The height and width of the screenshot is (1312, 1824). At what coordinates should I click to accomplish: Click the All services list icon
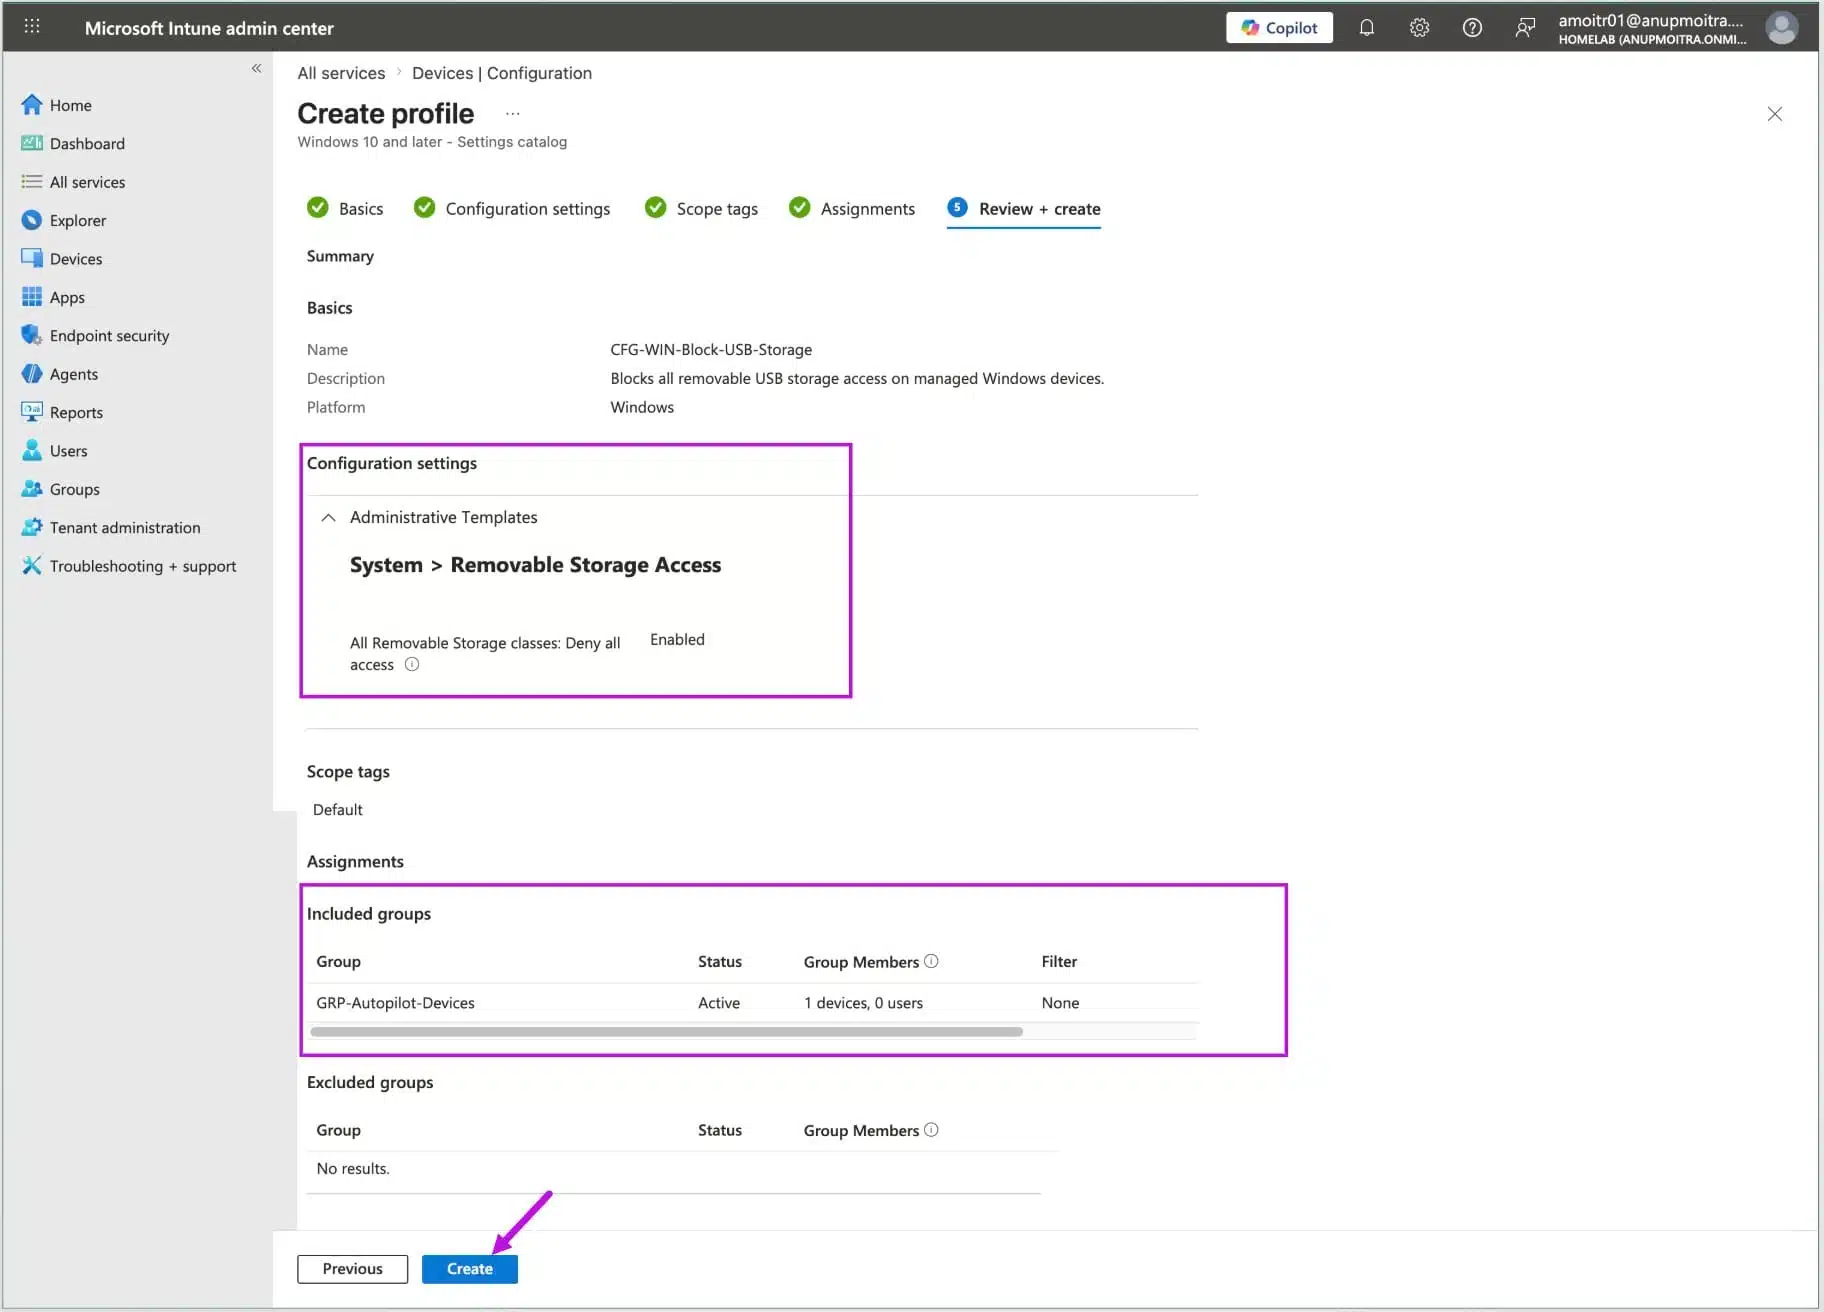click(32, 182)
